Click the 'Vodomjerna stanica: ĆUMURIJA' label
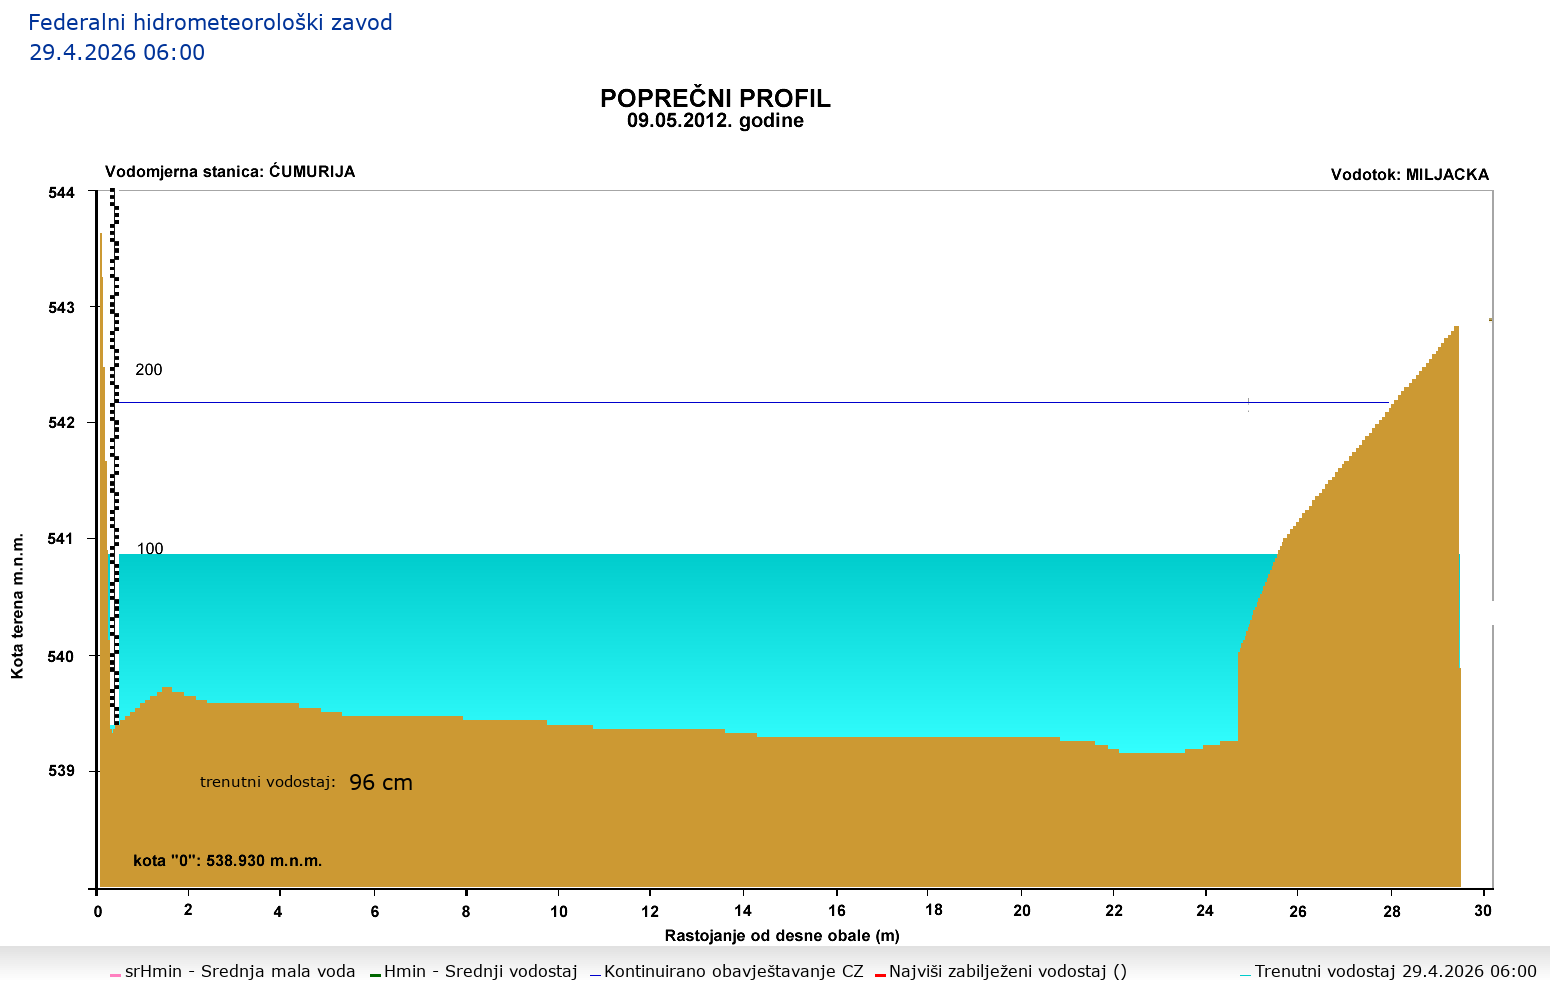 pos(230,172)
